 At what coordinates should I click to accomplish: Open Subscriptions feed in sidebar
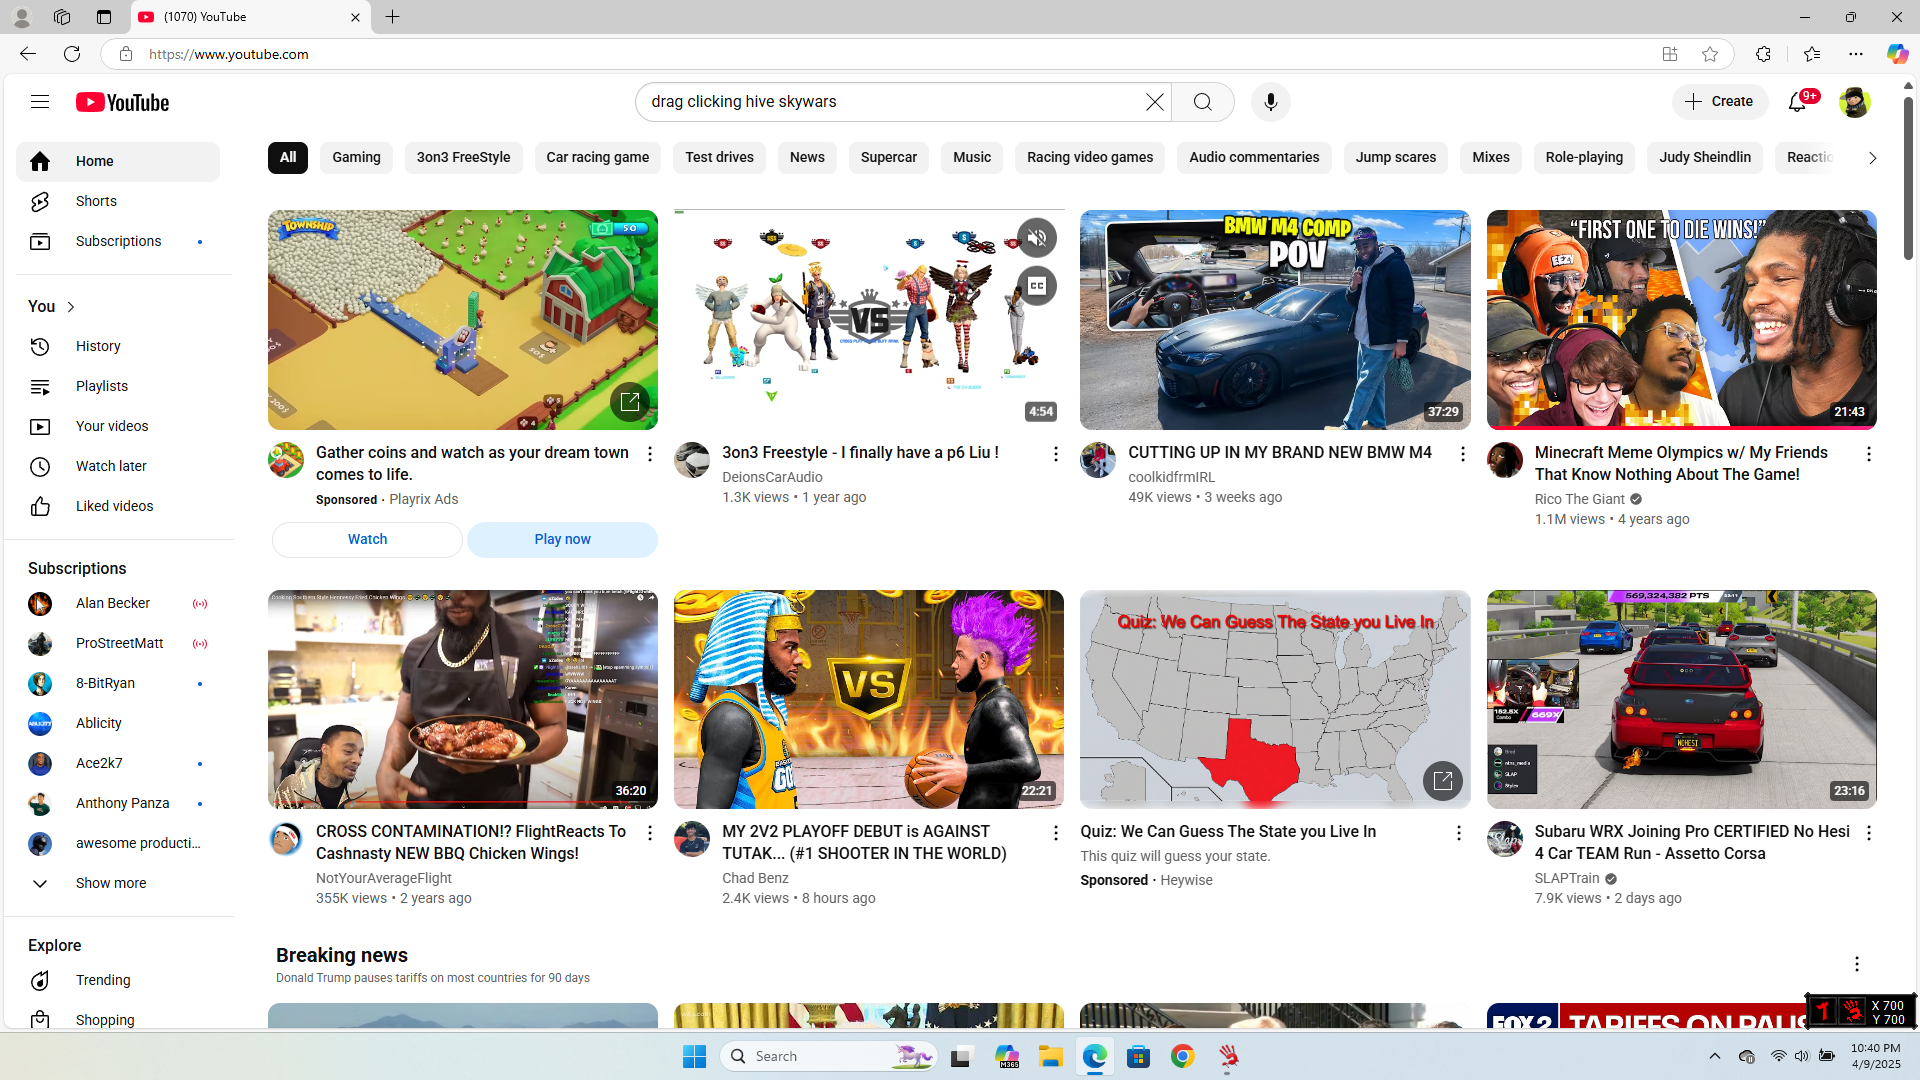118,241
